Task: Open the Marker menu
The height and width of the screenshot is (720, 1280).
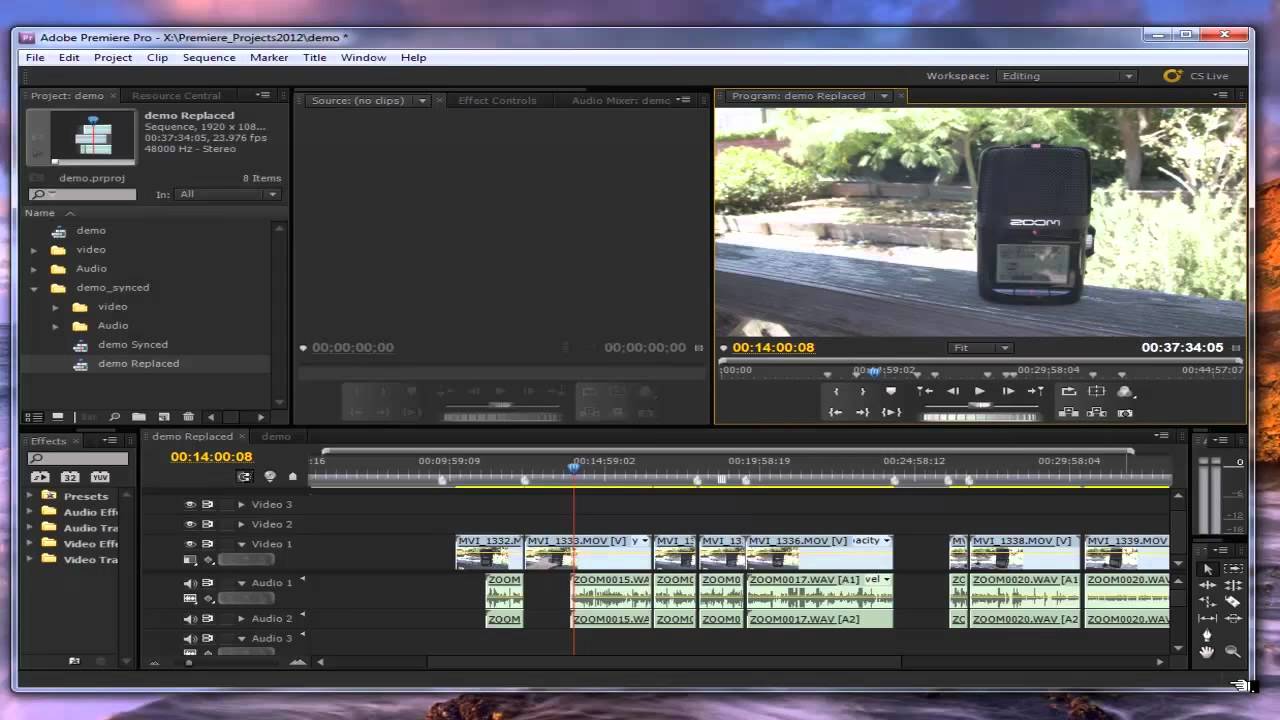Action: (269, 57)
